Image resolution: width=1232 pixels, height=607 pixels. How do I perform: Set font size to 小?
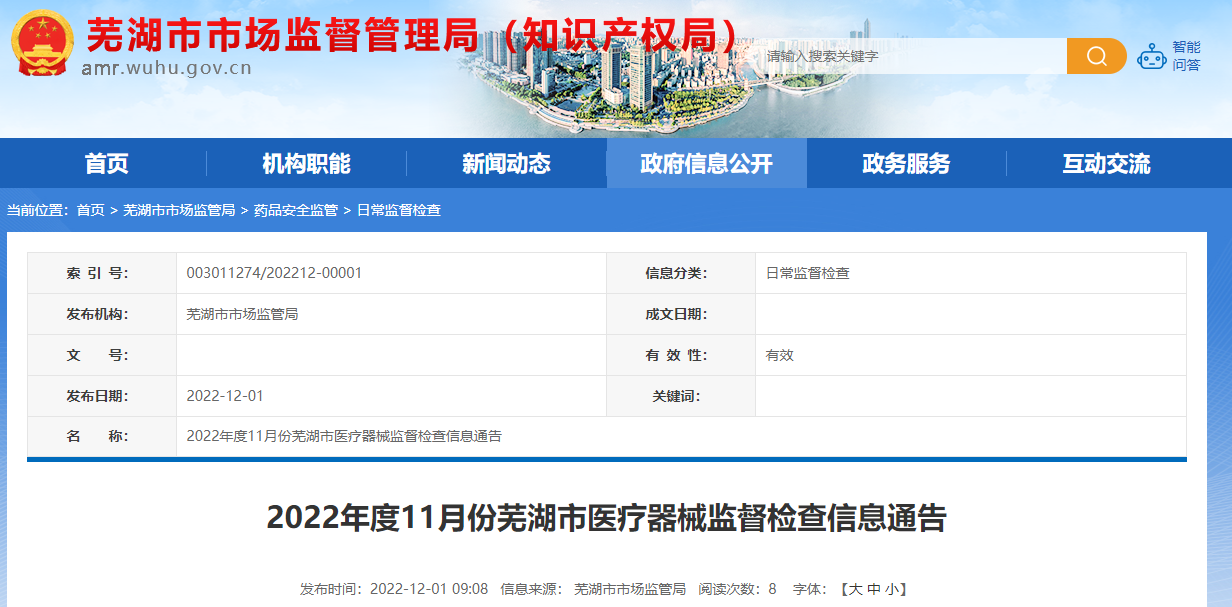click(x=891, y=589)
